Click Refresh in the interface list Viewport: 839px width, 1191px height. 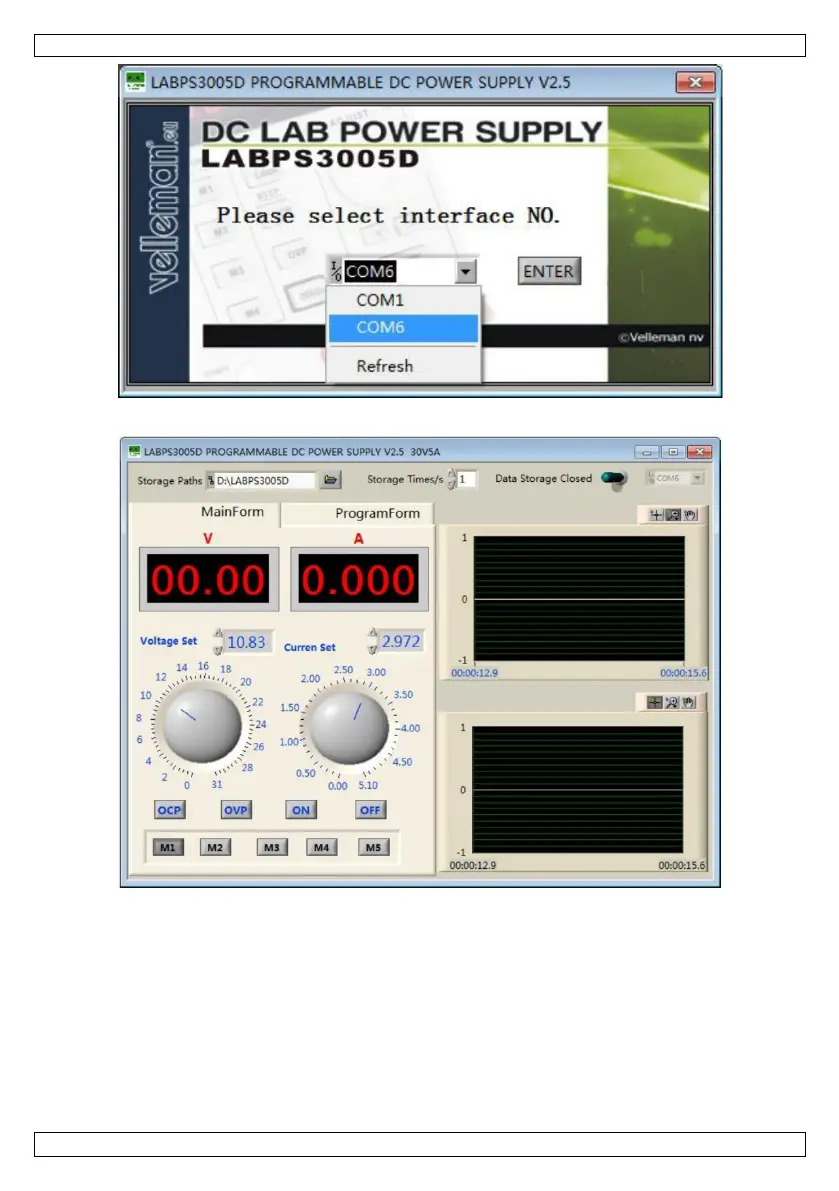pos(403,366)
